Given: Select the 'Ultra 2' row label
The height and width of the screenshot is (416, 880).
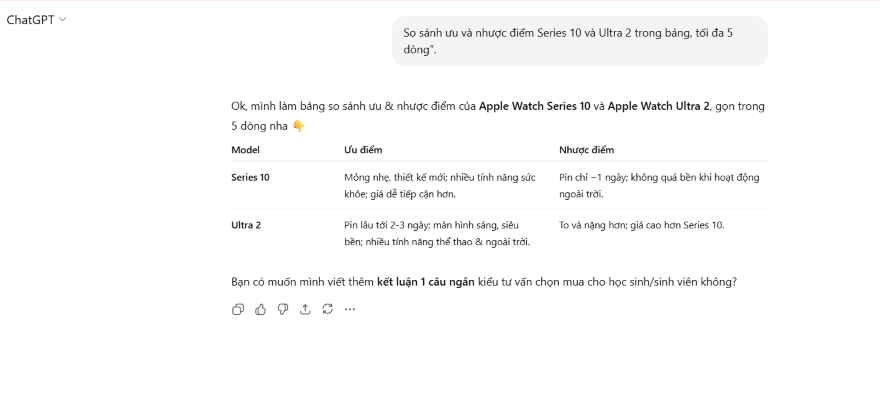Looking at the screenshot, I should click(x=246, y=225).
